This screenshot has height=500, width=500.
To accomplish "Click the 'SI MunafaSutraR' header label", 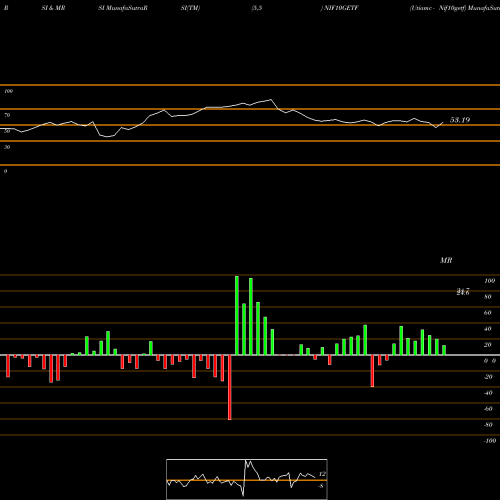I will (x=123, y=8).
